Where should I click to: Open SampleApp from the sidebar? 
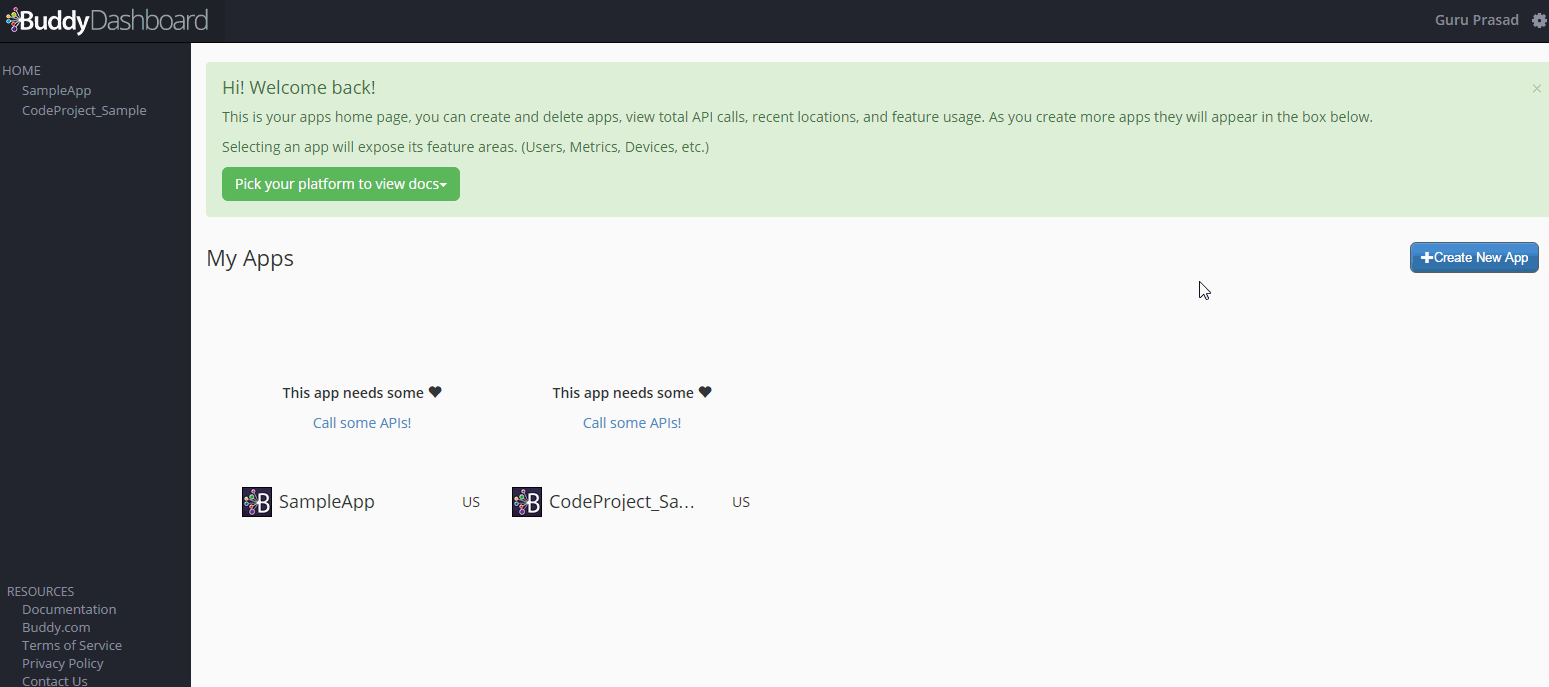(57, 91)
